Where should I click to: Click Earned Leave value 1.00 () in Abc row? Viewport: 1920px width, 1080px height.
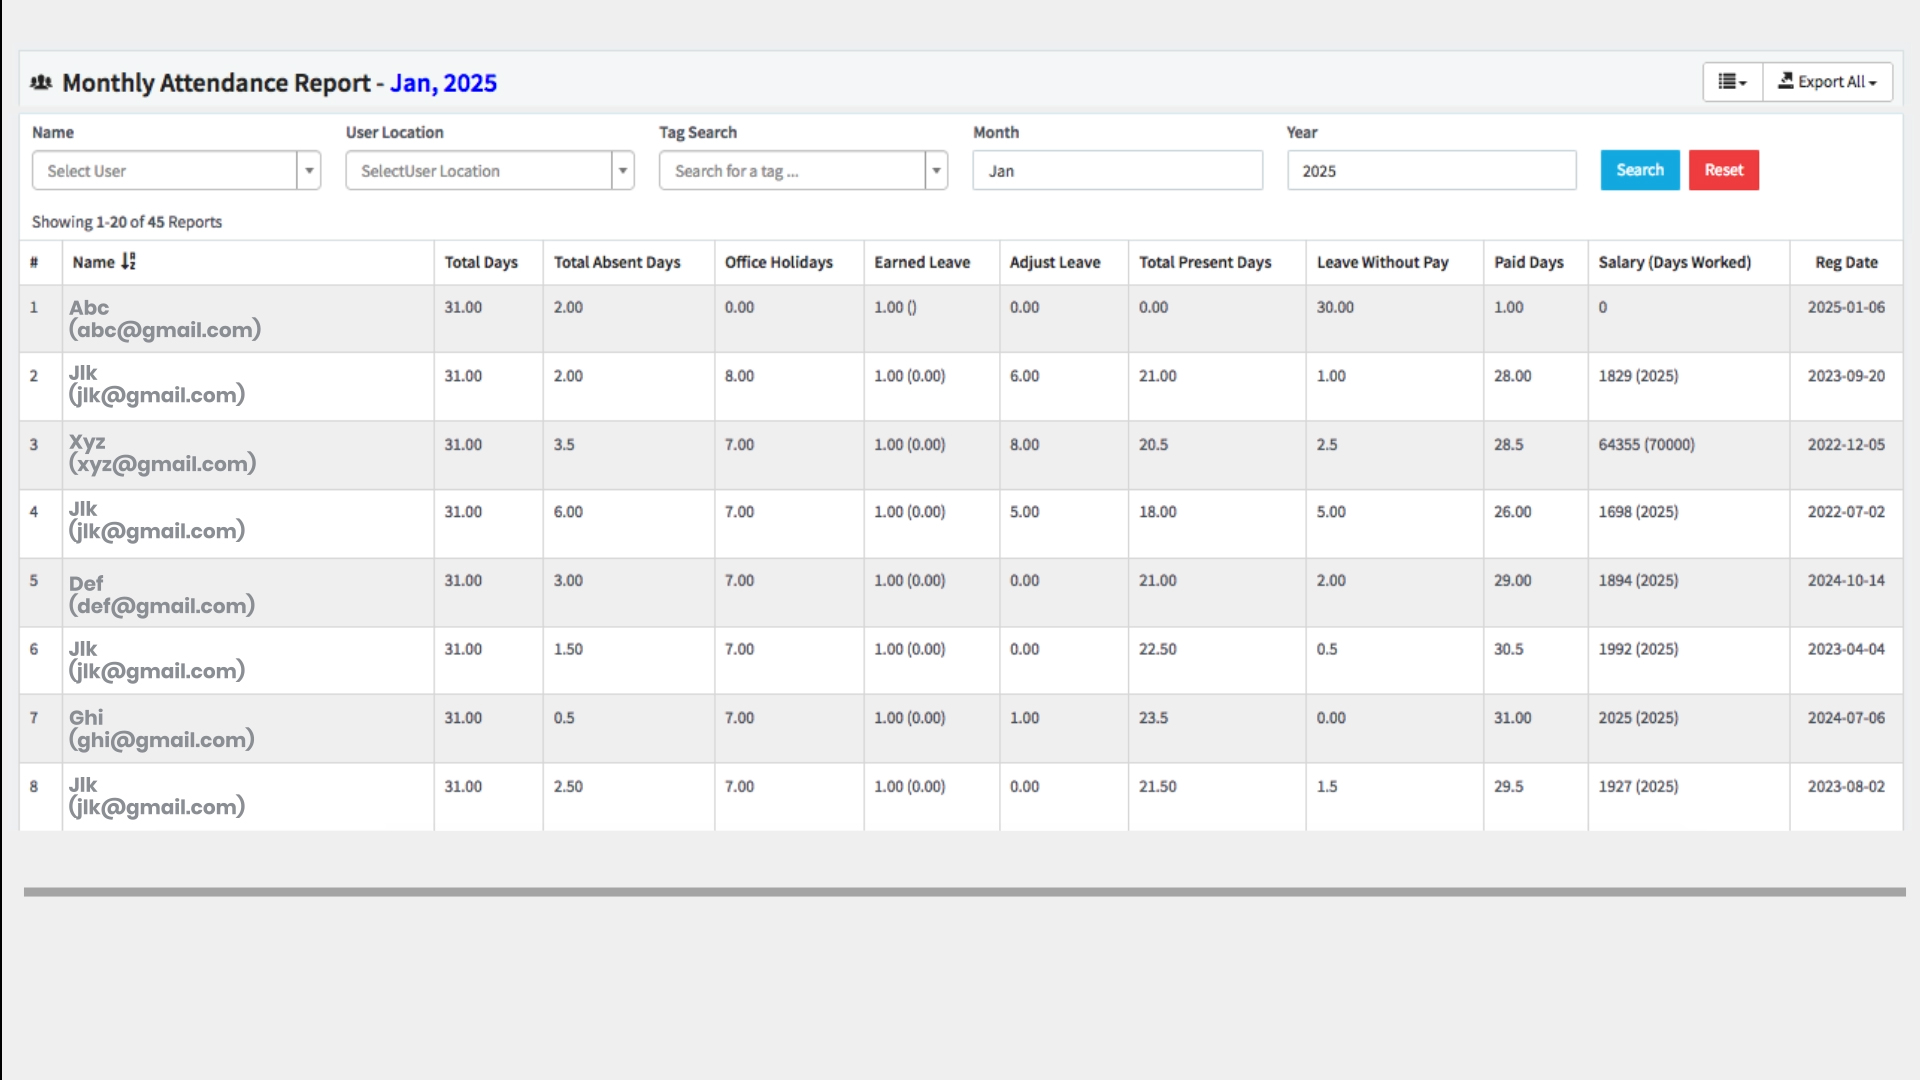pos(895,308)
